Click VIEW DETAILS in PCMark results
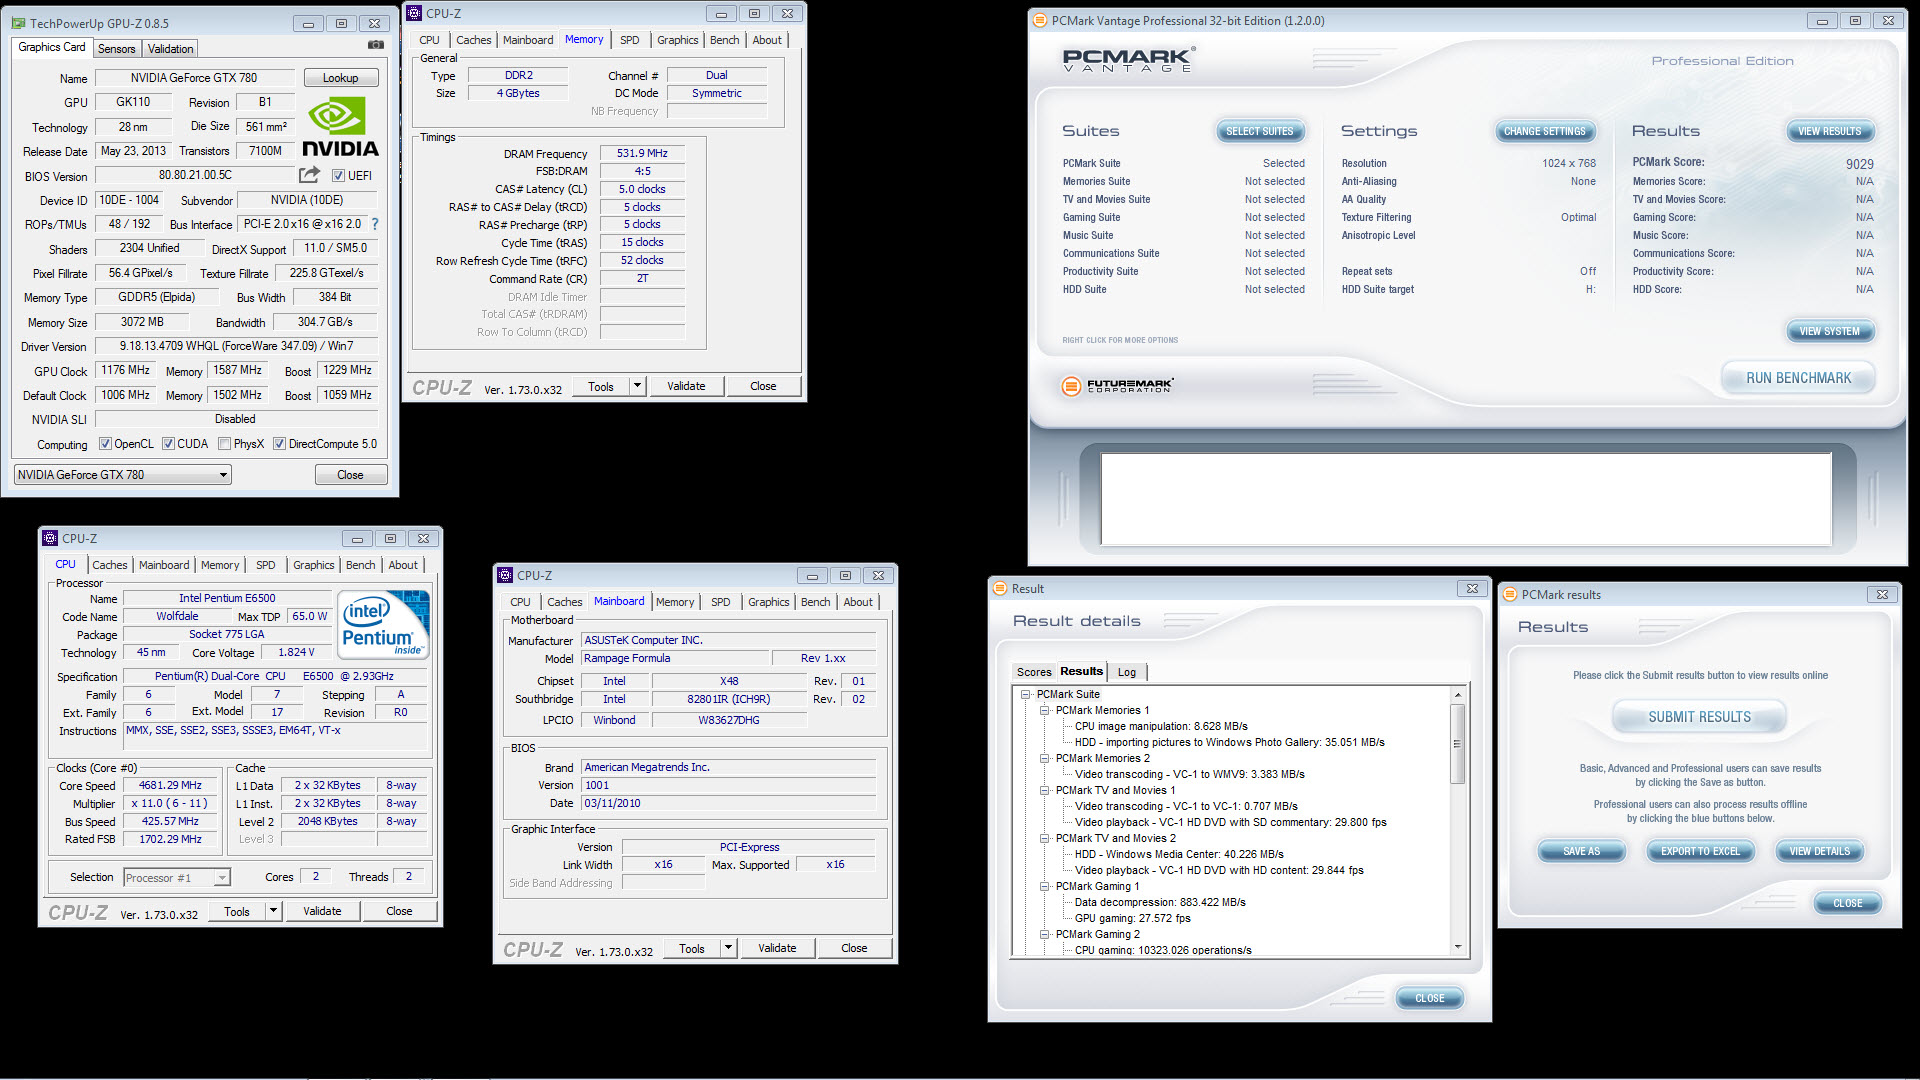 coord(1819,851)
